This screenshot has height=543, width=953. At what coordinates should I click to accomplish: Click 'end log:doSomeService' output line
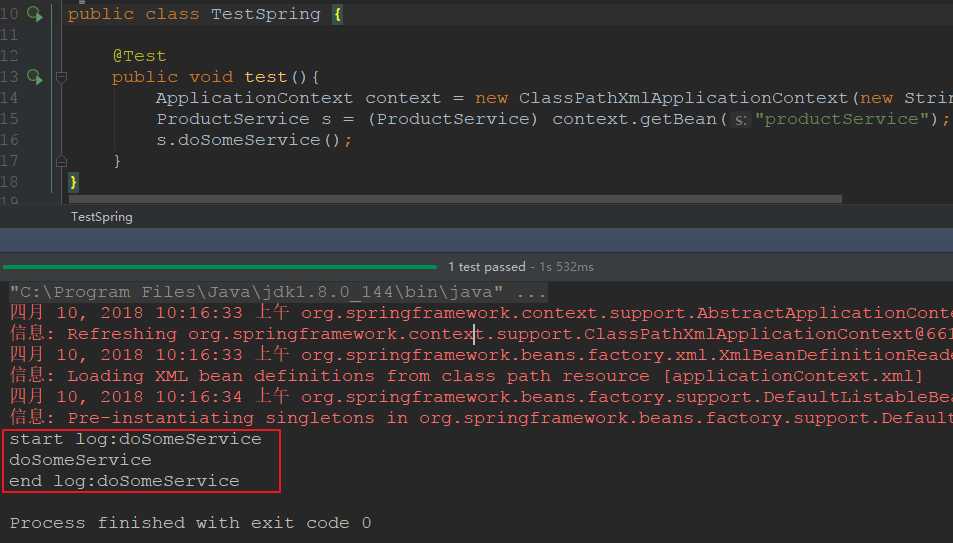coord(124,481)
